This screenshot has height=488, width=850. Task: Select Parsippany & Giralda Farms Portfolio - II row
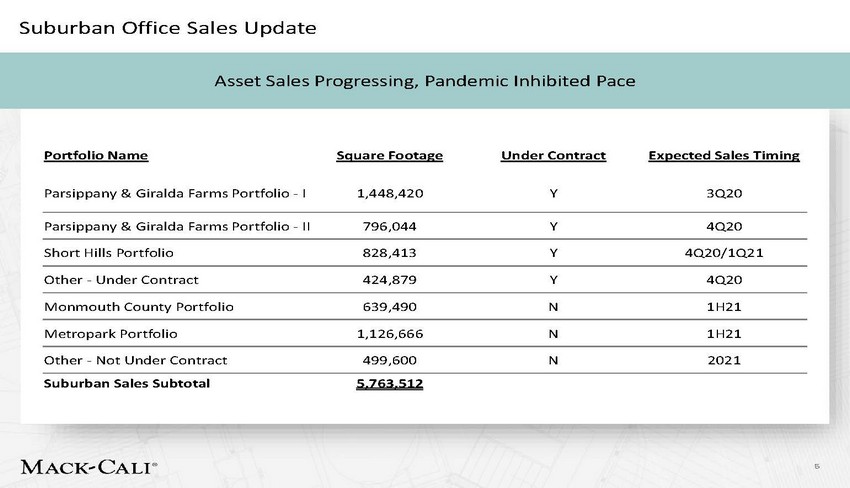[x=177, y=226]
